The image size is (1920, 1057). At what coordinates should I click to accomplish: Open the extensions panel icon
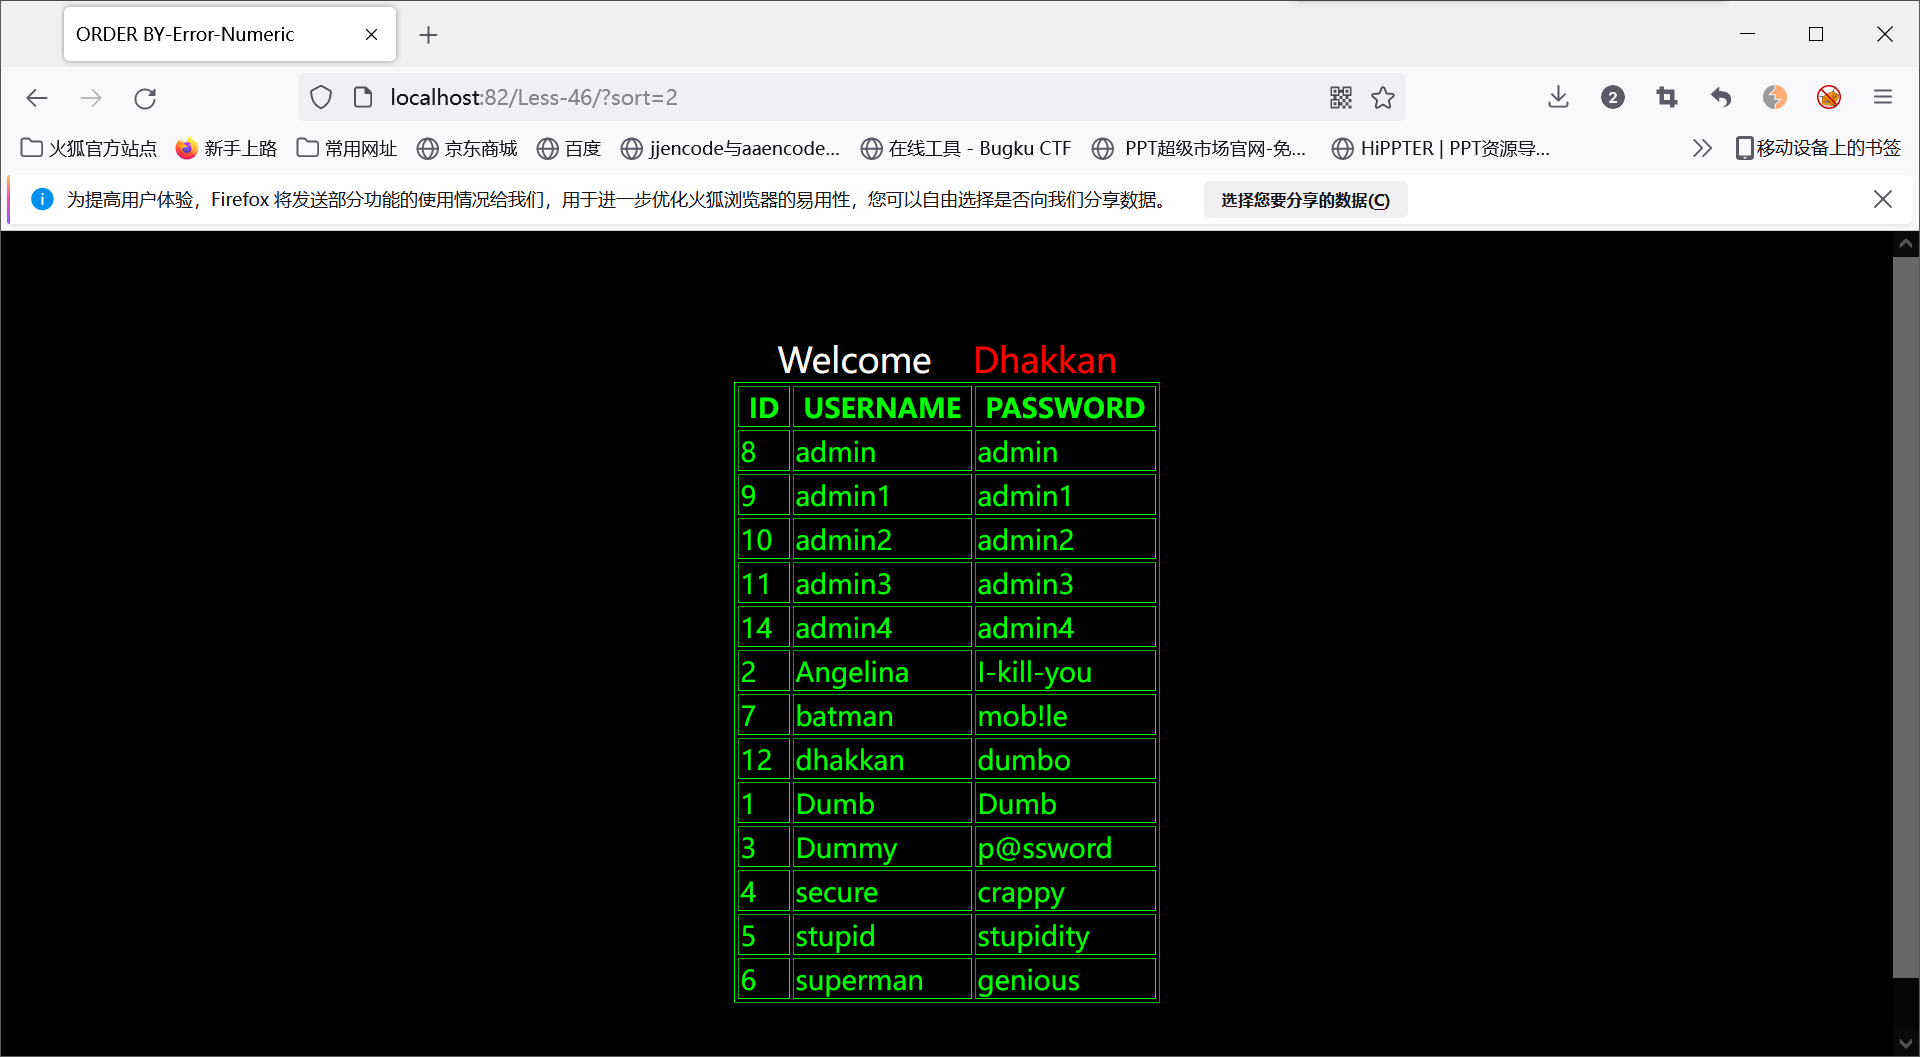tap(1613, 97)
